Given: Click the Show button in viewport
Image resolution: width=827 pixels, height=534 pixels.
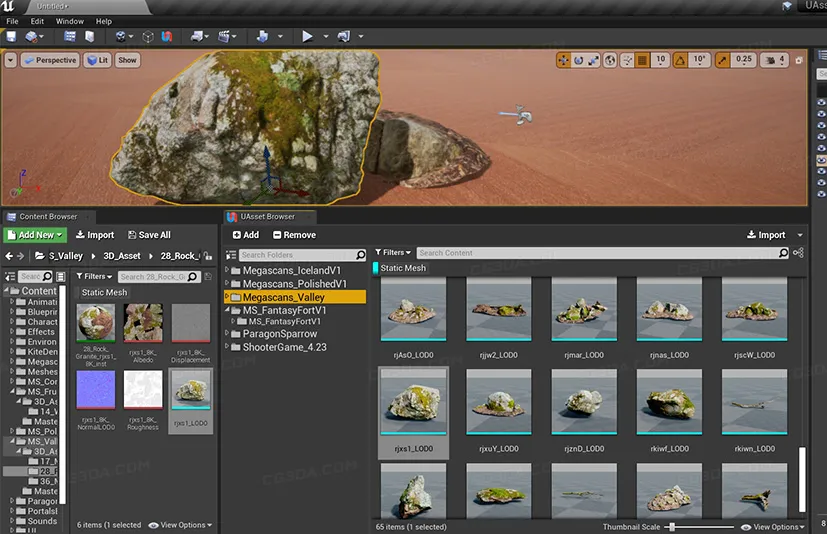Looking at the screenshot, I should point(127,60).
